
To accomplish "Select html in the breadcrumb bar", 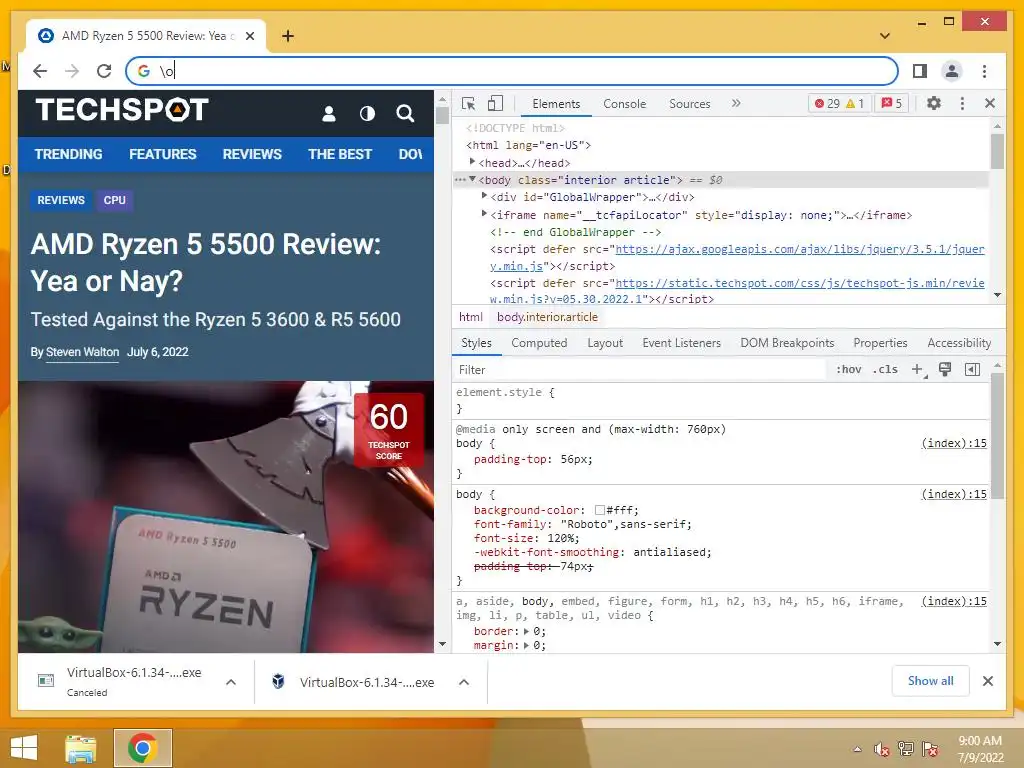I will pyautogui.click(x=470, y=317).
